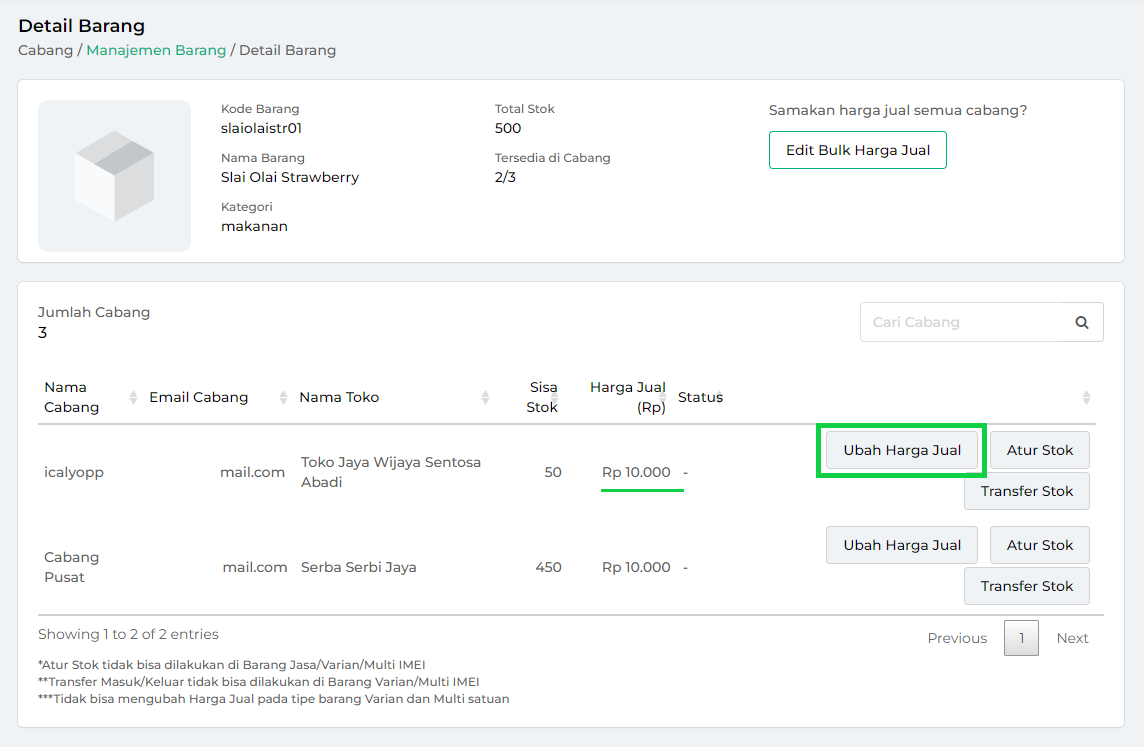The image size is (1144, 747).
Task: Click the Edit Bulk Harga Jual button
Action: point(857,150)
